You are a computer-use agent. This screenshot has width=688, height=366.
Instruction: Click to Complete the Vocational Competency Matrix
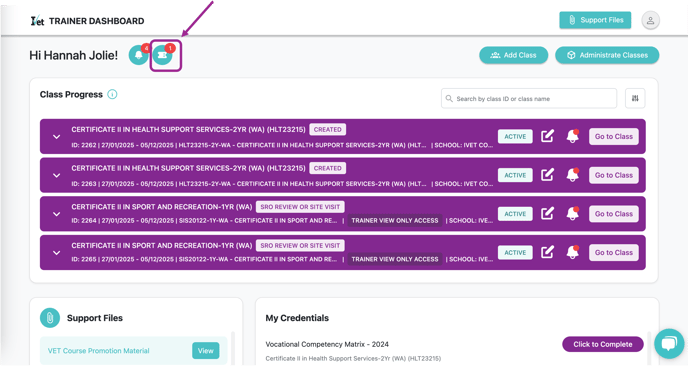[603, 344]
